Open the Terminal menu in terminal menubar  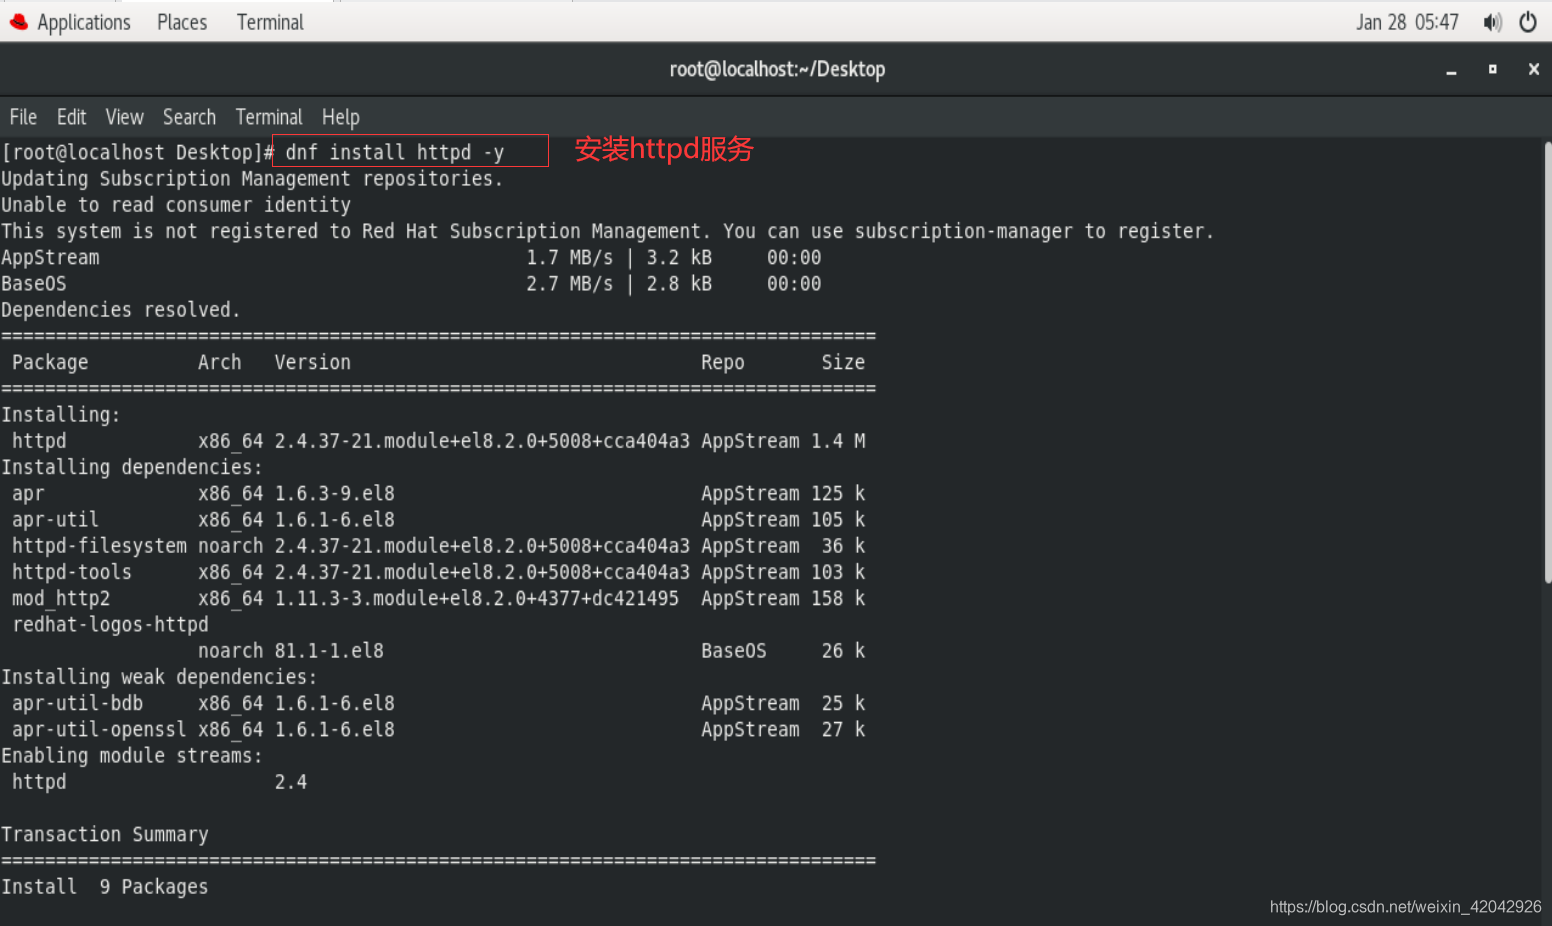pos(269,117)
